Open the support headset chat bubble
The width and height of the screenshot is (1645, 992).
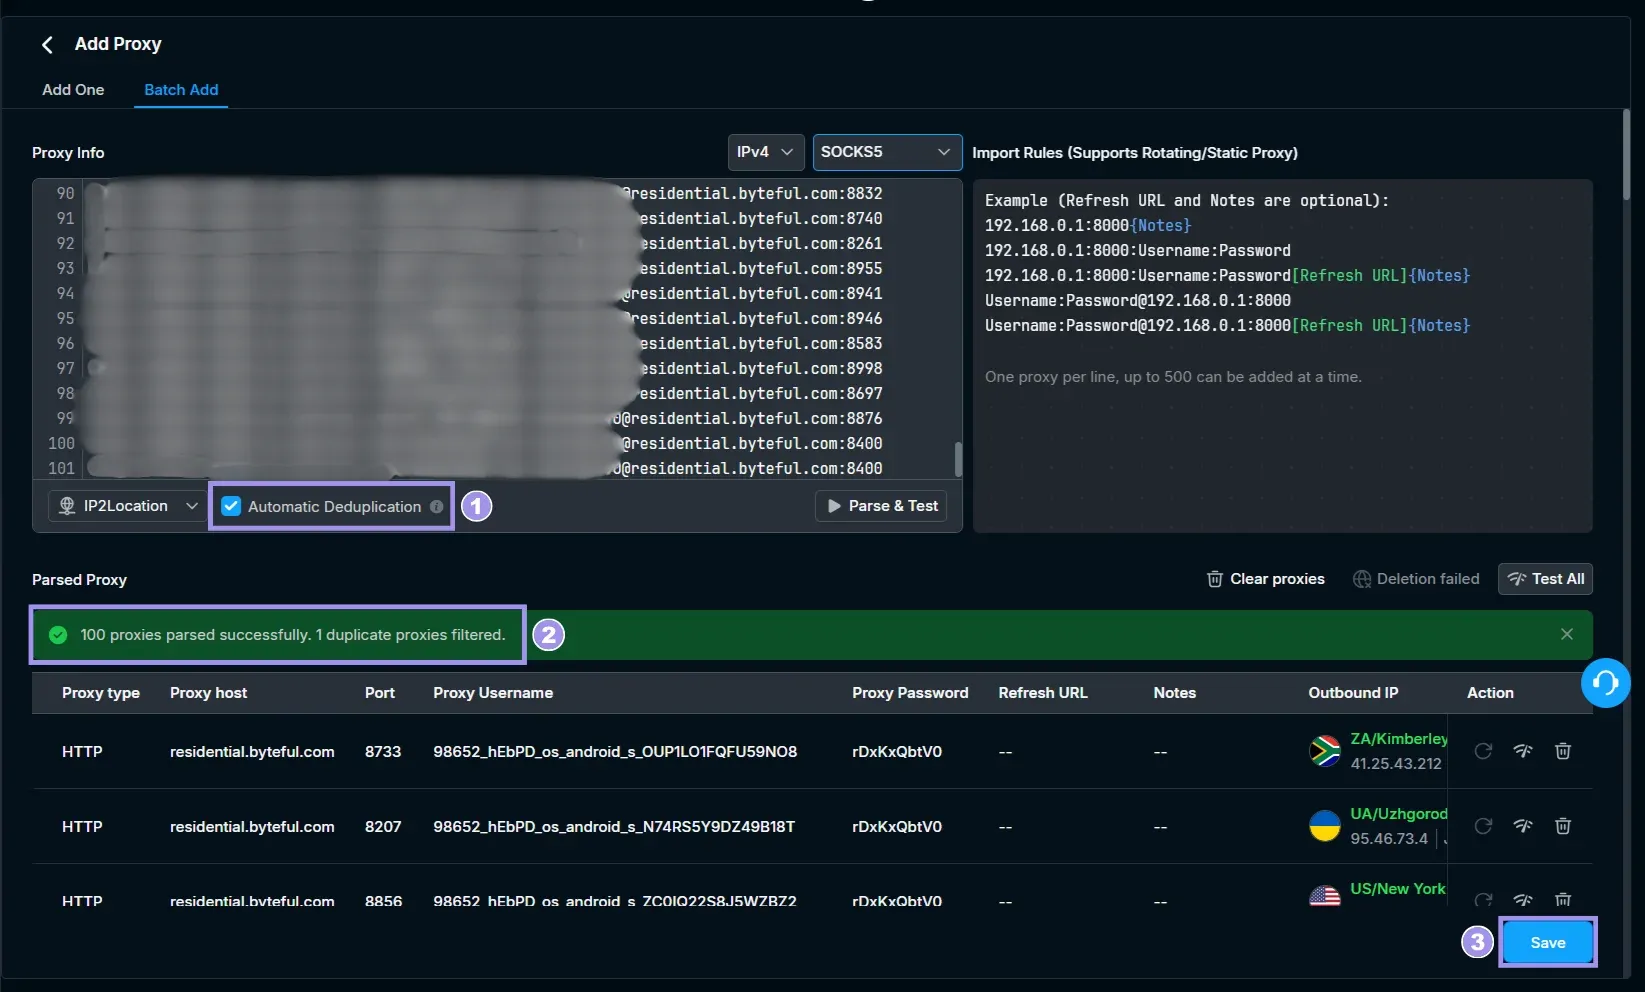click(1605, 682)
